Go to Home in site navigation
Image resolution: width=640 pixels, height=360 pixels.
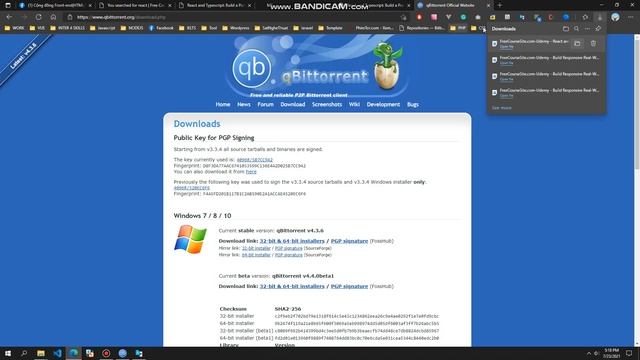[x=223, y=104]
